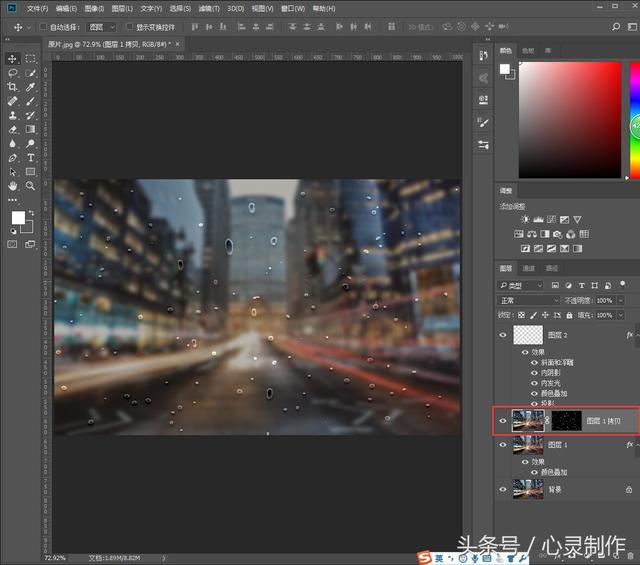Select the Lasso tool
The width and height of the screenshot is (640, 565).
coord(13,73)
